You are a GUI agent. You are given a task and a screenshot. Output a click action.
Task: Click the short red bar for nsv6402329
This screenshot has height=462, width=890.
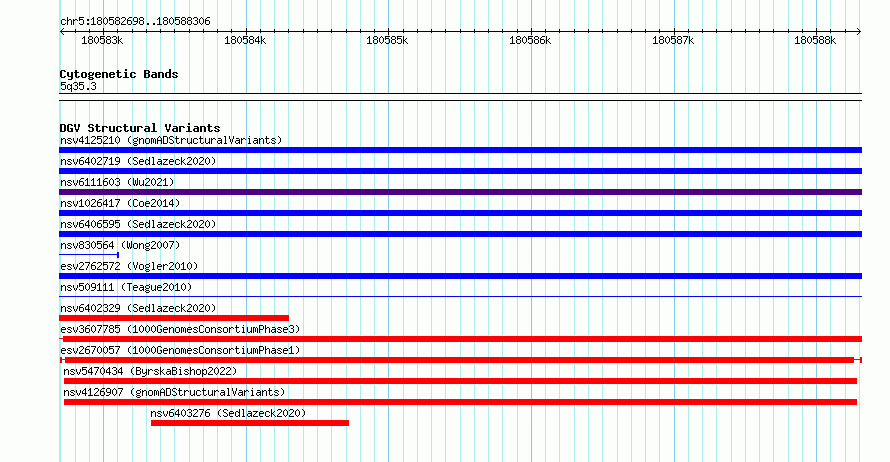(174, 318)
